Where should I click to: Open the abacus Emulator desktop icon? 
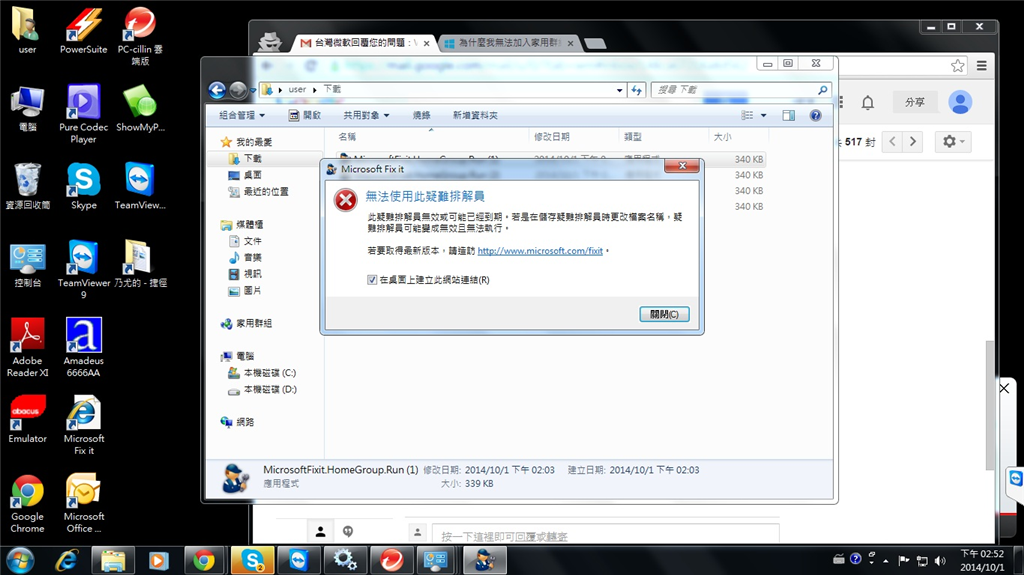pyautogui.click(x=27, y=419)
